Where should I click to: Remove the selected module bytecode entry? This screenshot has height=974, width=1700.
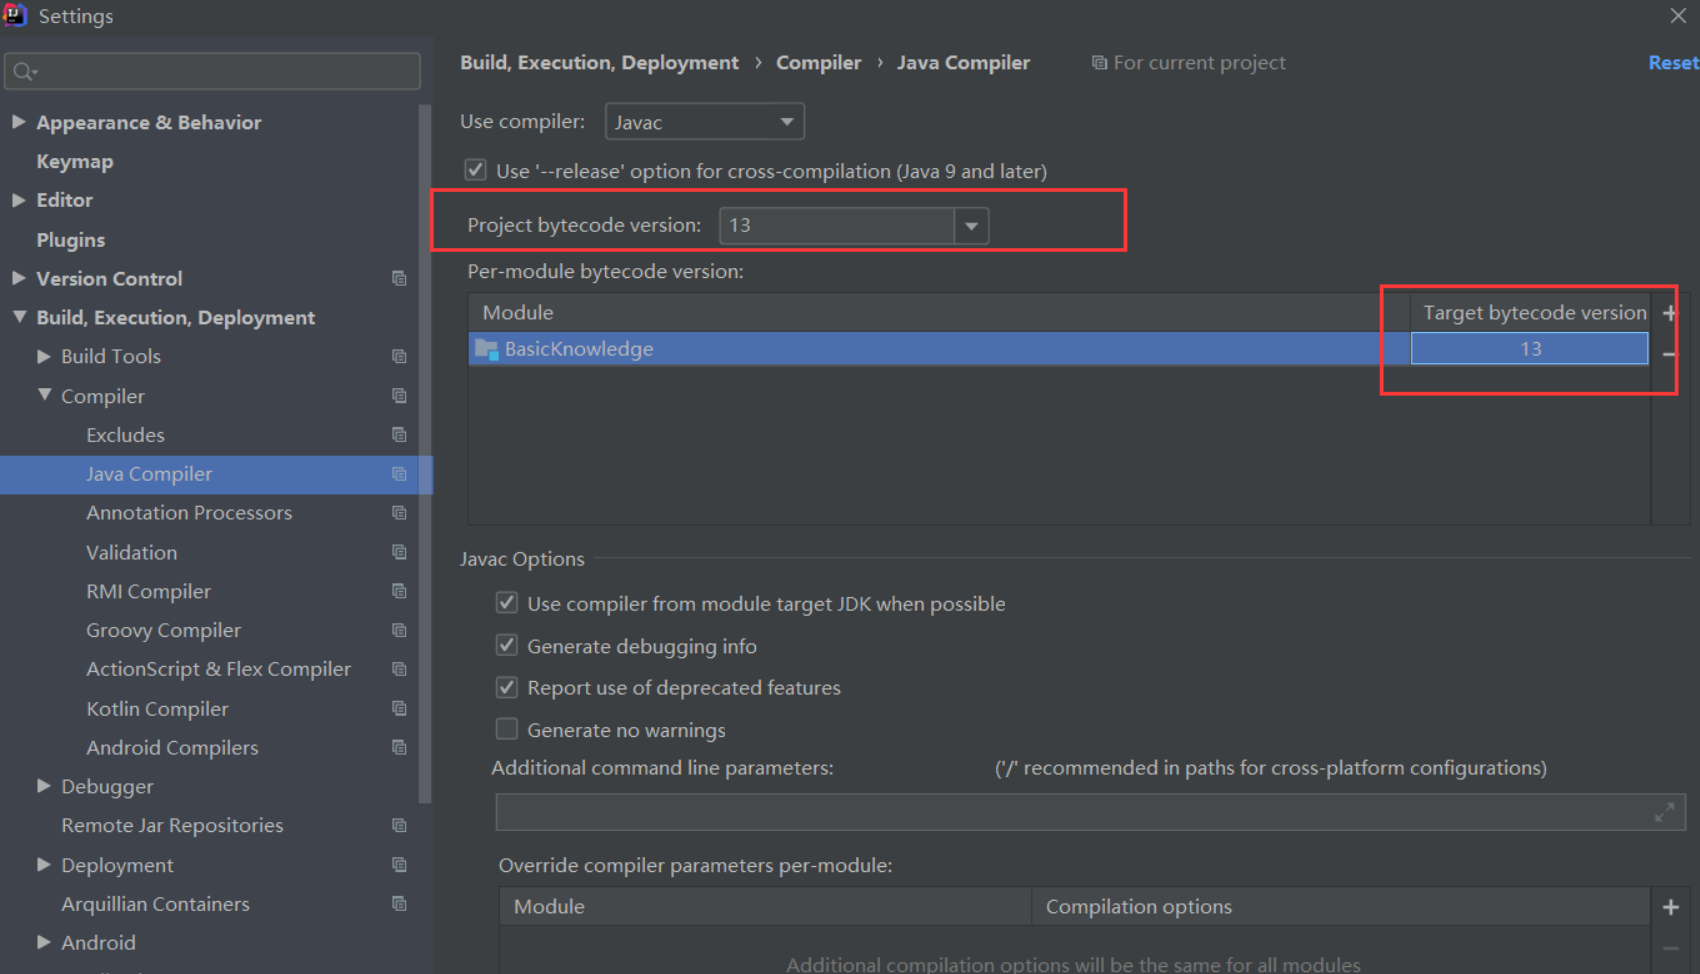(x=1669, y=354)
